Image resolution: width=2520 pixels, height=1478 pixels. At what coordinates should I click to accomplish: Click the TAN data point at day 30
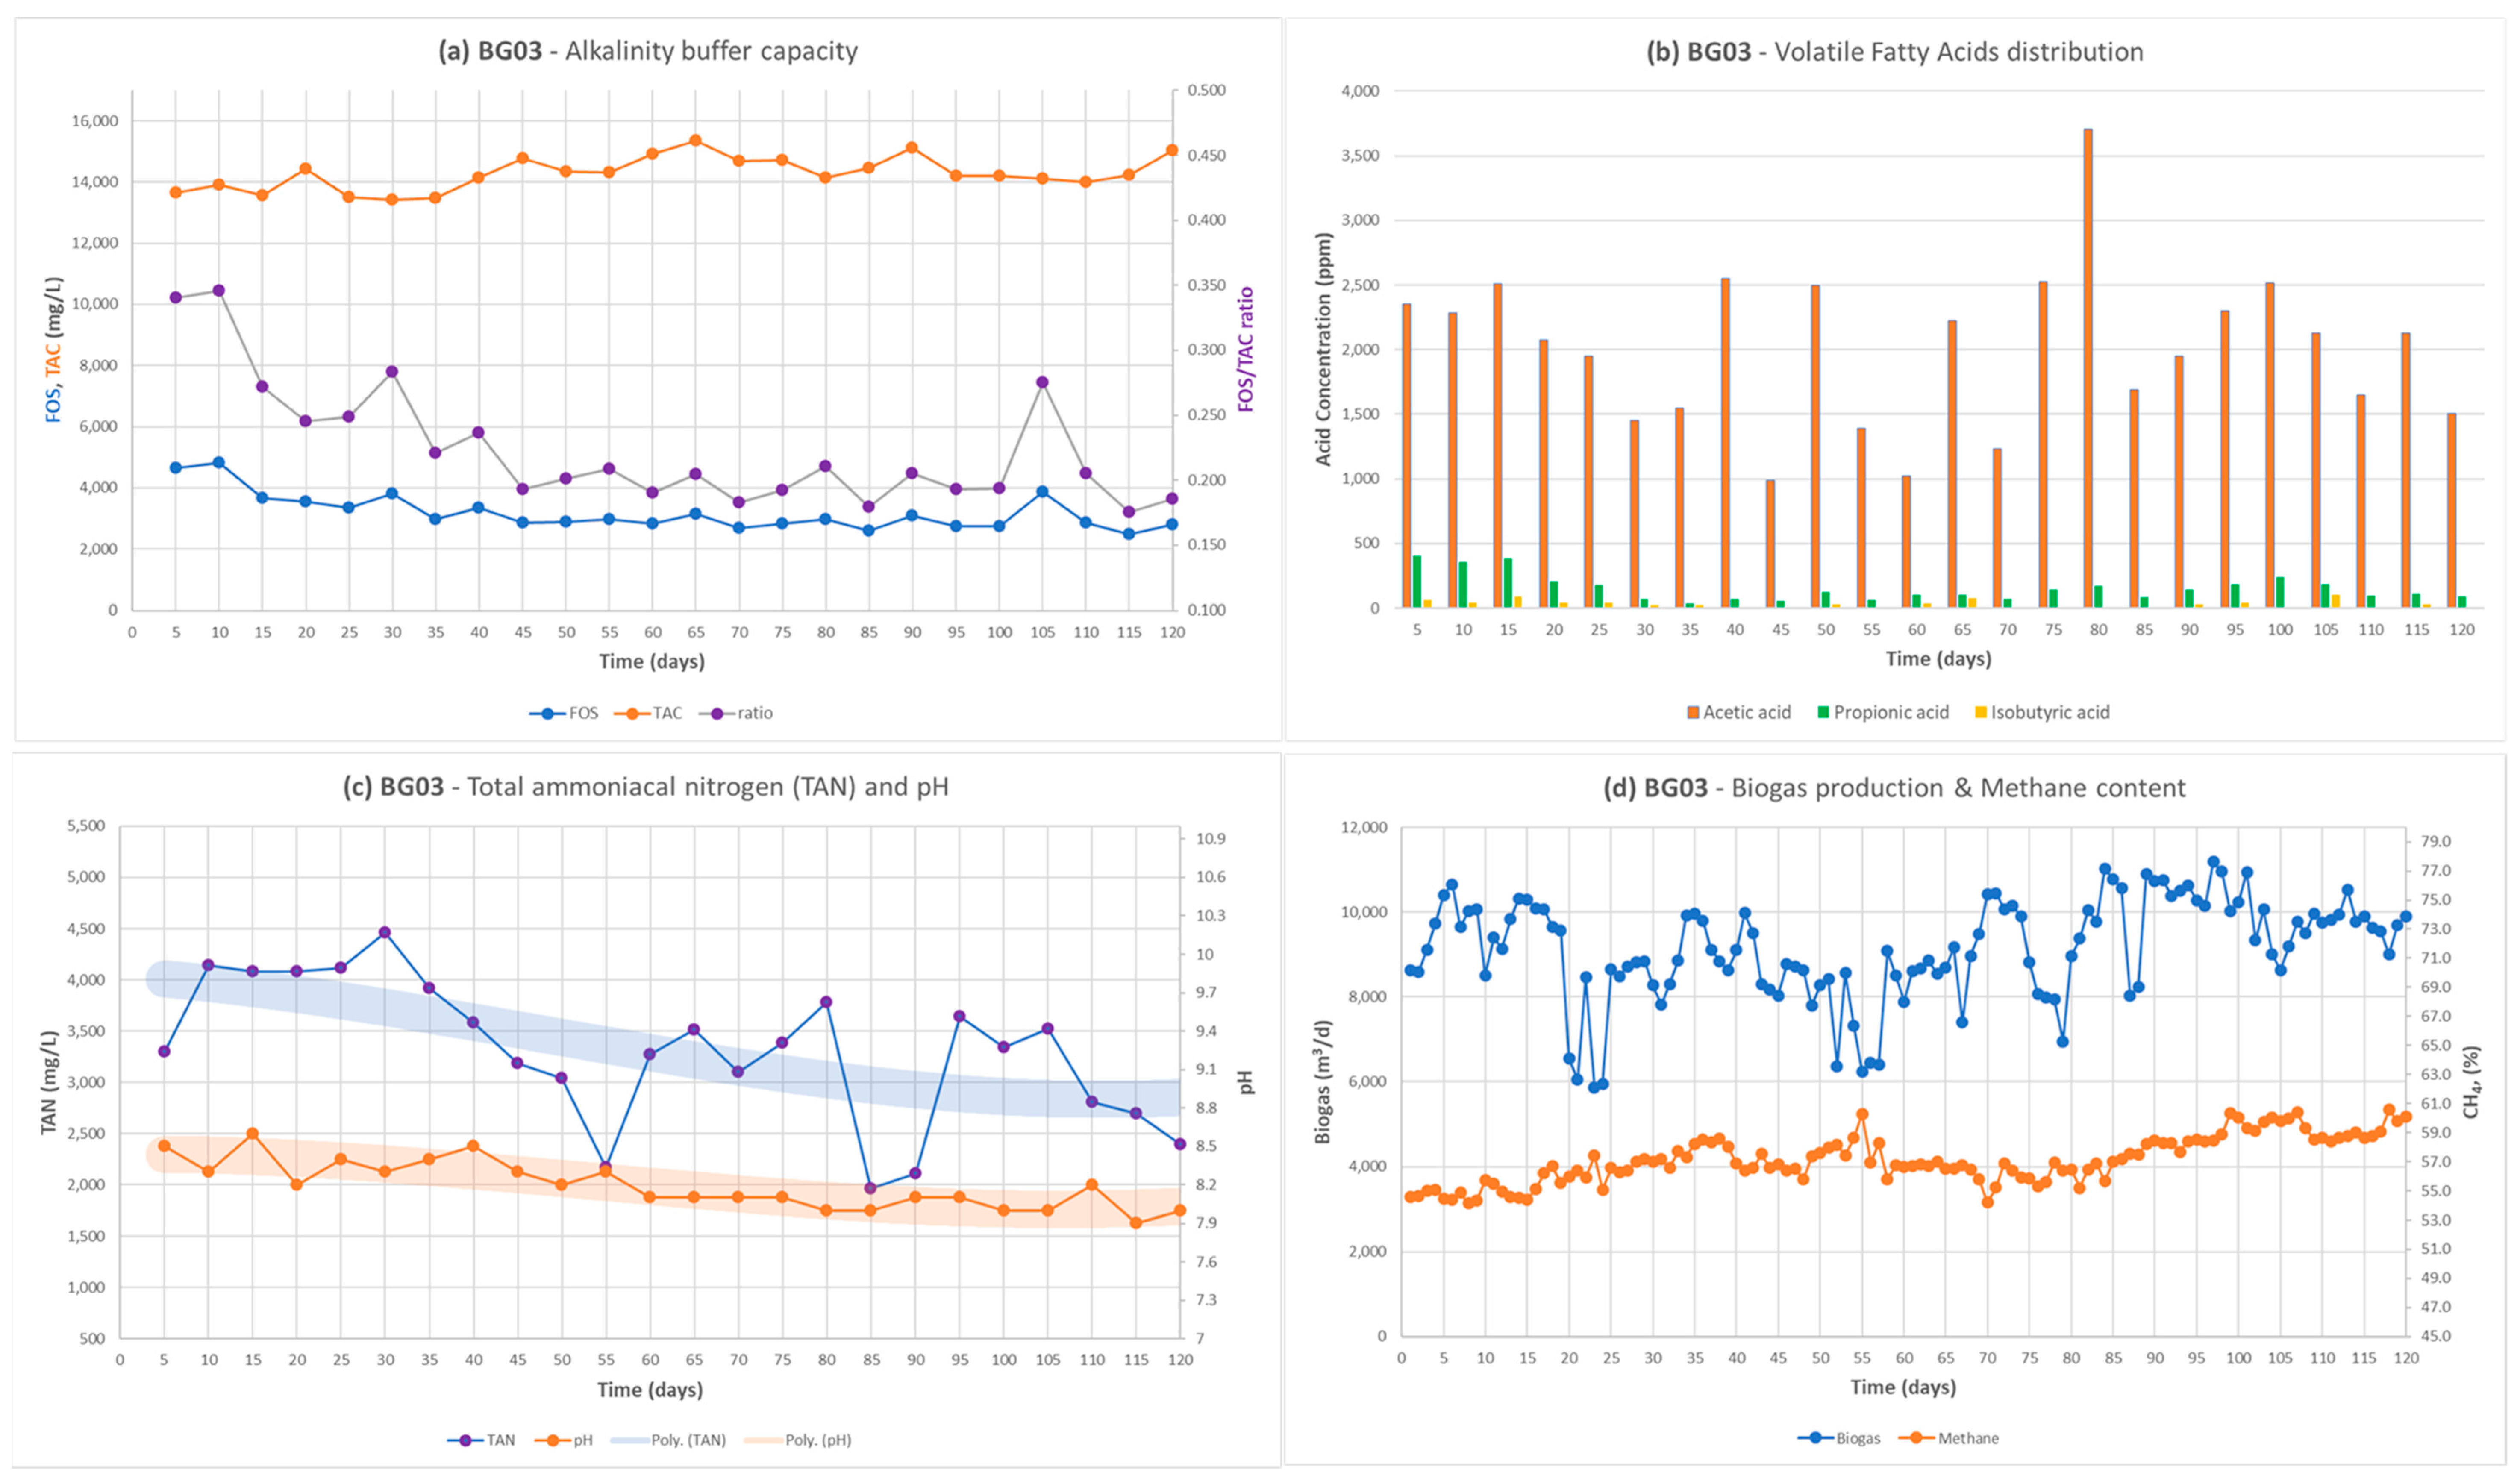click(x=385, y=932)
